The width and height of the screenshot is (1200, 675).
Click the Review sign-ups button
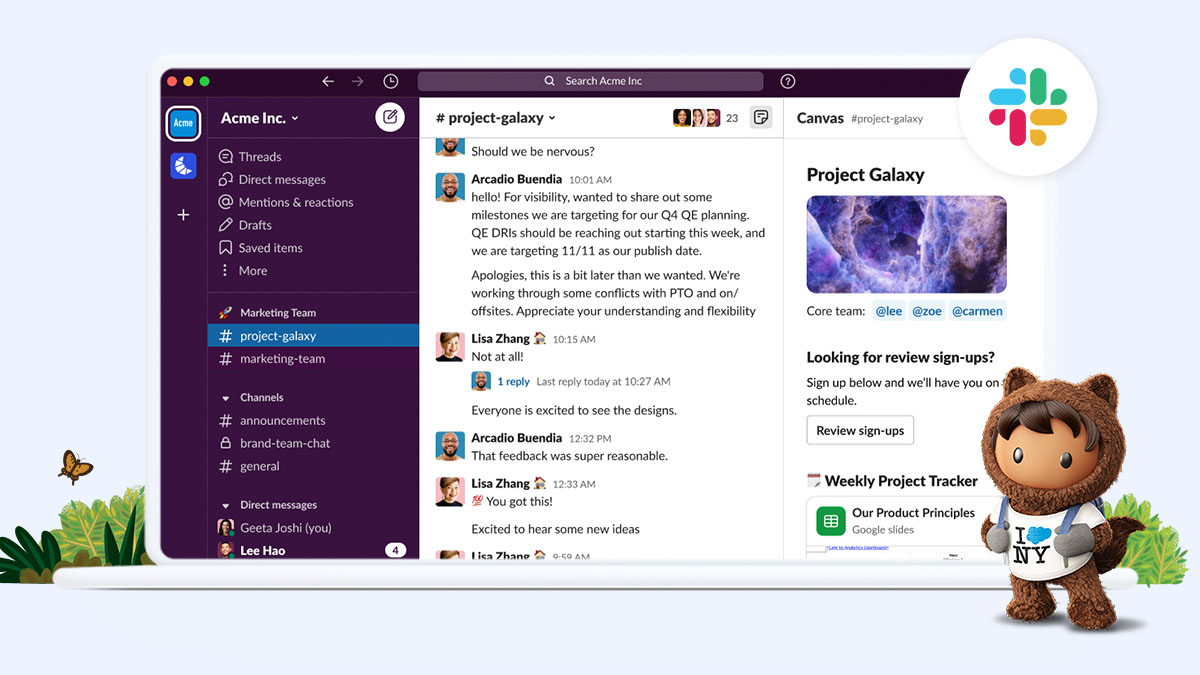(859, 430)
